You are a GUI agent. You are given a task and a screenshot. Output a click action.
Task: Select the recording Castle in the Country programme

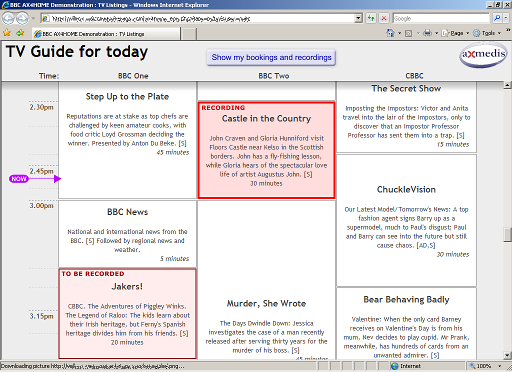266,150
